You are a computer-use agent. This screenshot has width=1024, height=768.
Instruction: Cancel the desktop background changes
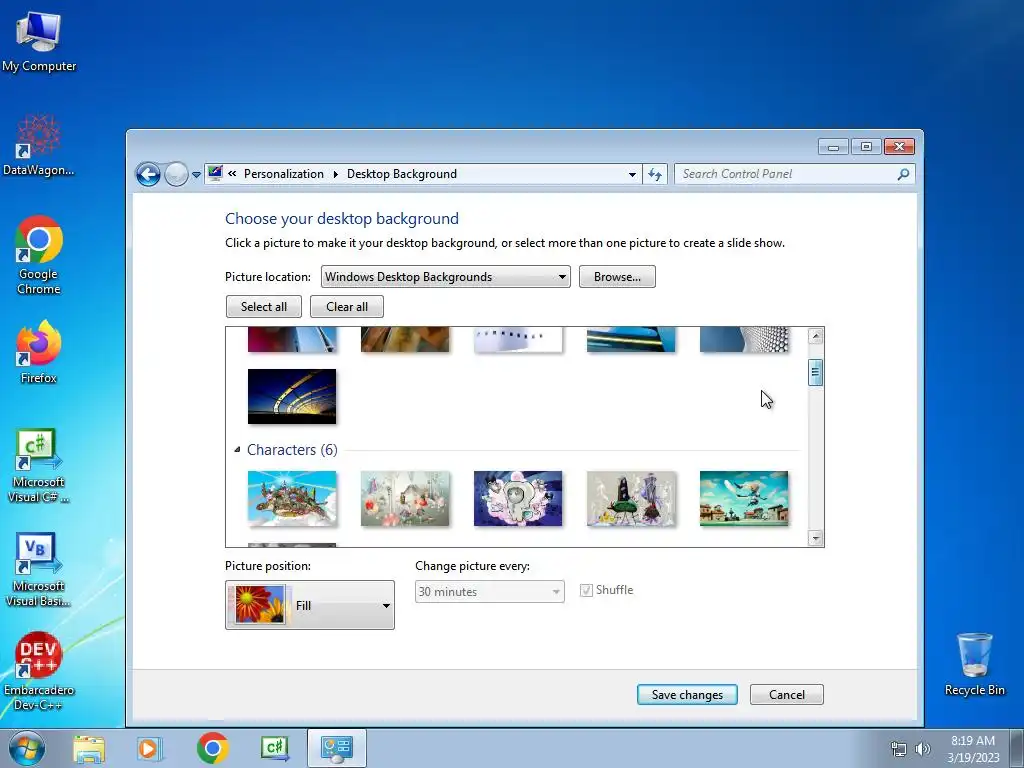[786, 695]
